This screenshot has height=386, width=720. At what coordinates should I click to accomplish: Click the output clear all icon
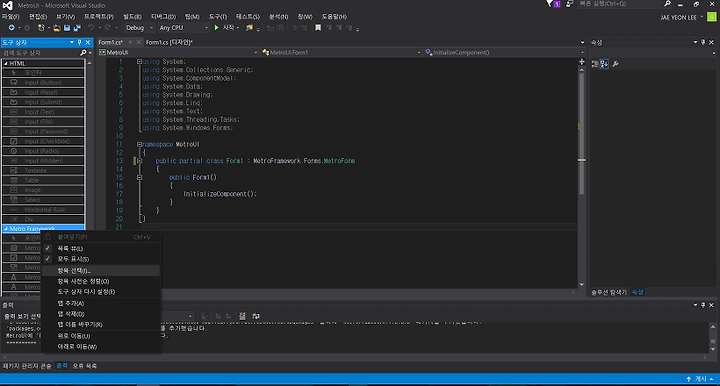pos(242,316)
